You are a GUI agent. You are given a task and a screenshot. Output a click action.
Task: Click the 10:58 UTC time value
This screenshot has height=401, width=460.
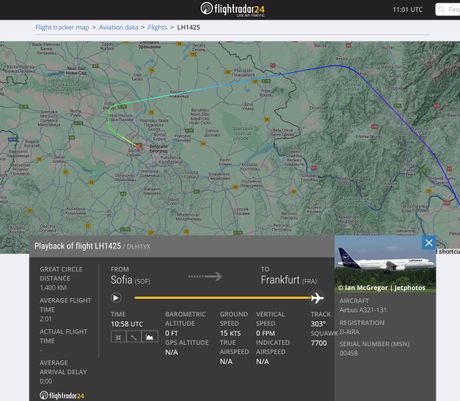pos(127,324)
